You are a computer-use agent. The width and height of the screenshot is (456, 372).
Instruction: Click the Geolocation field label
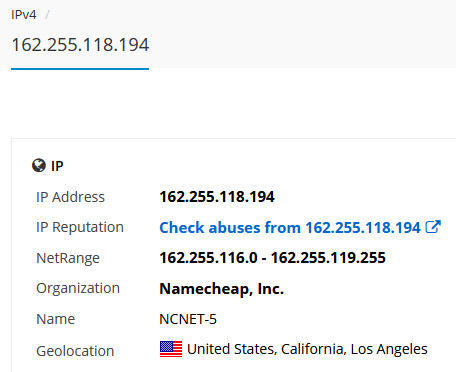click(x=75, y=351)
